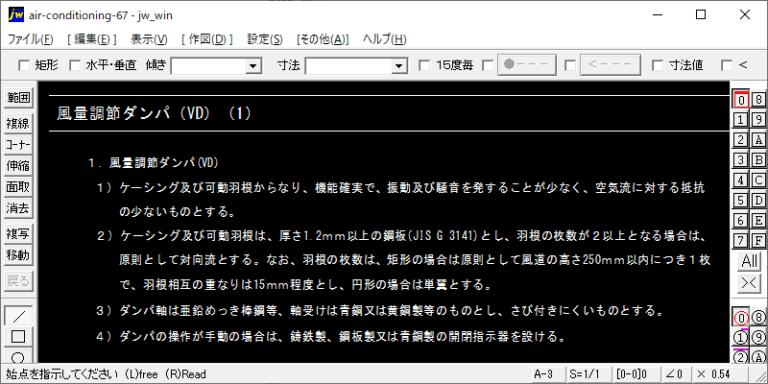Viewport: 768px width, 384px height.
Task: Select layer E in layer bar
Action: pyautogui.click(x=758, y=220)
